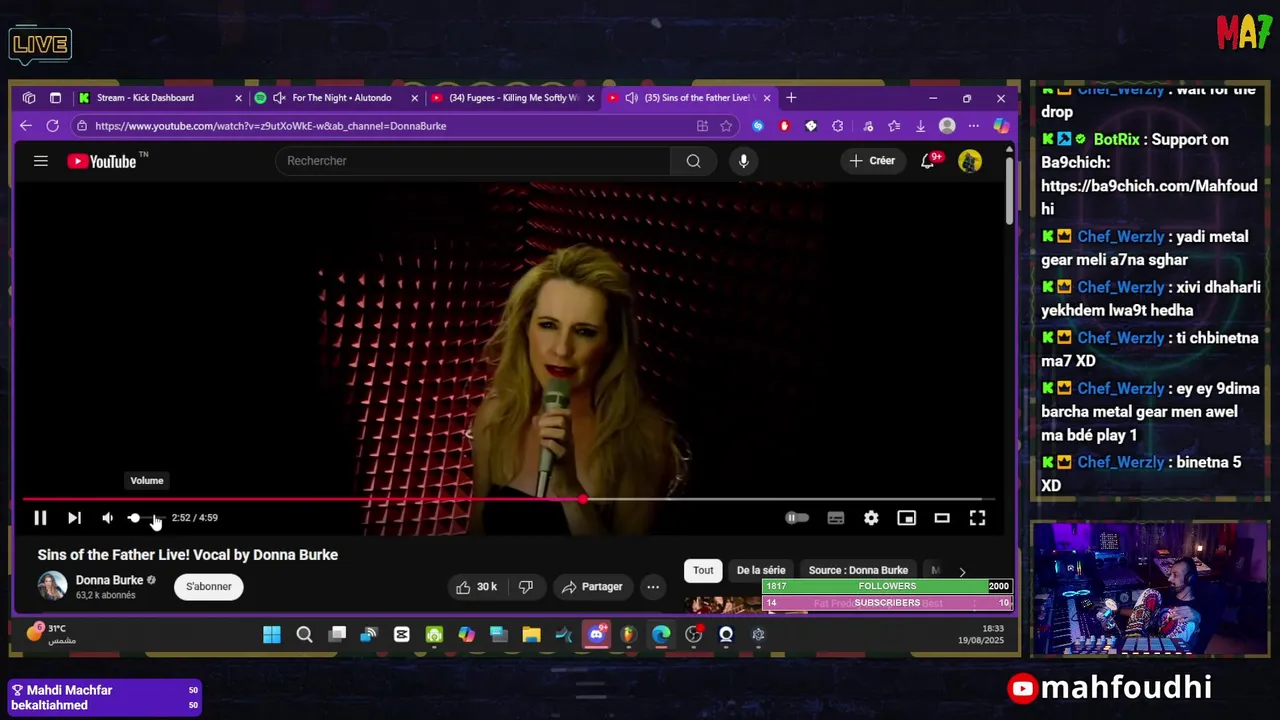The height and width of the screenshot is (720, 1280).
Task: Reload the YouTube page
Action: pos(52,126)
